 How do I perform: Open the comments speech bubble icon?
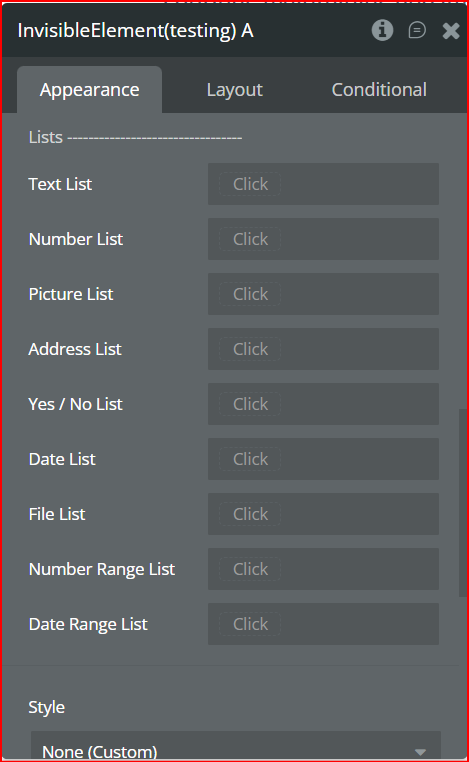[417, 30]
